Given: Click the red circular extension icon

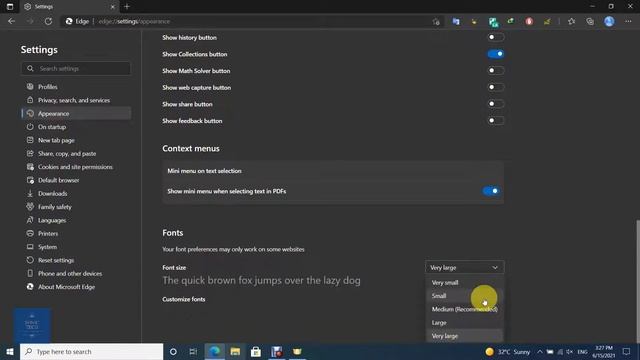Looking at the screenshot, I should pos(529,21).
